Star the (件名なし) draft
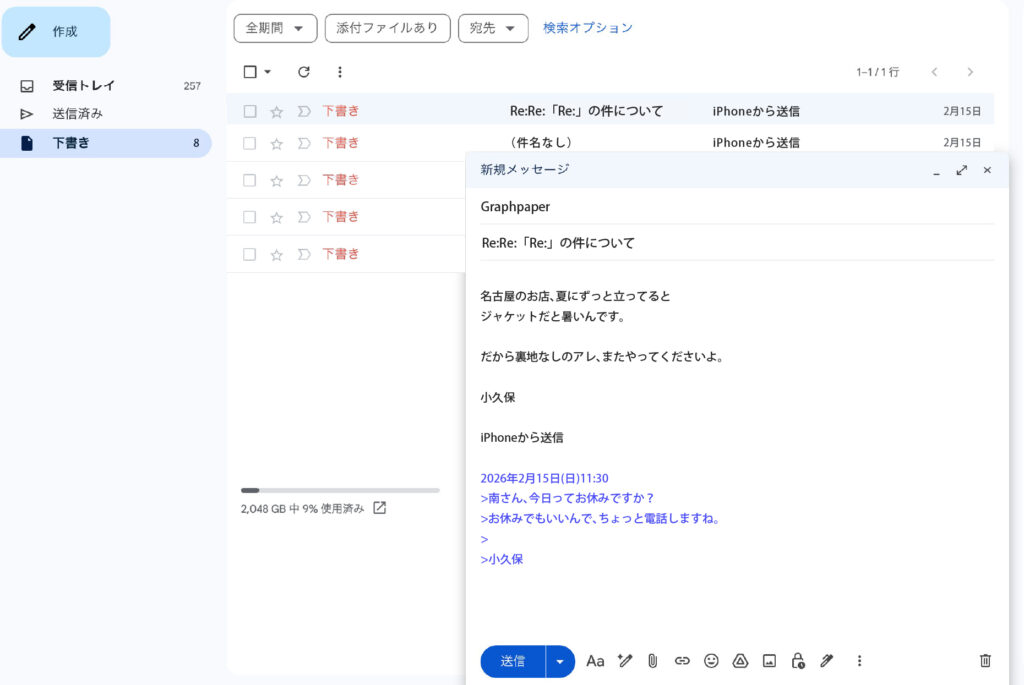The width and height of the screenshot is (1024, 685). [x=276, y=144]
